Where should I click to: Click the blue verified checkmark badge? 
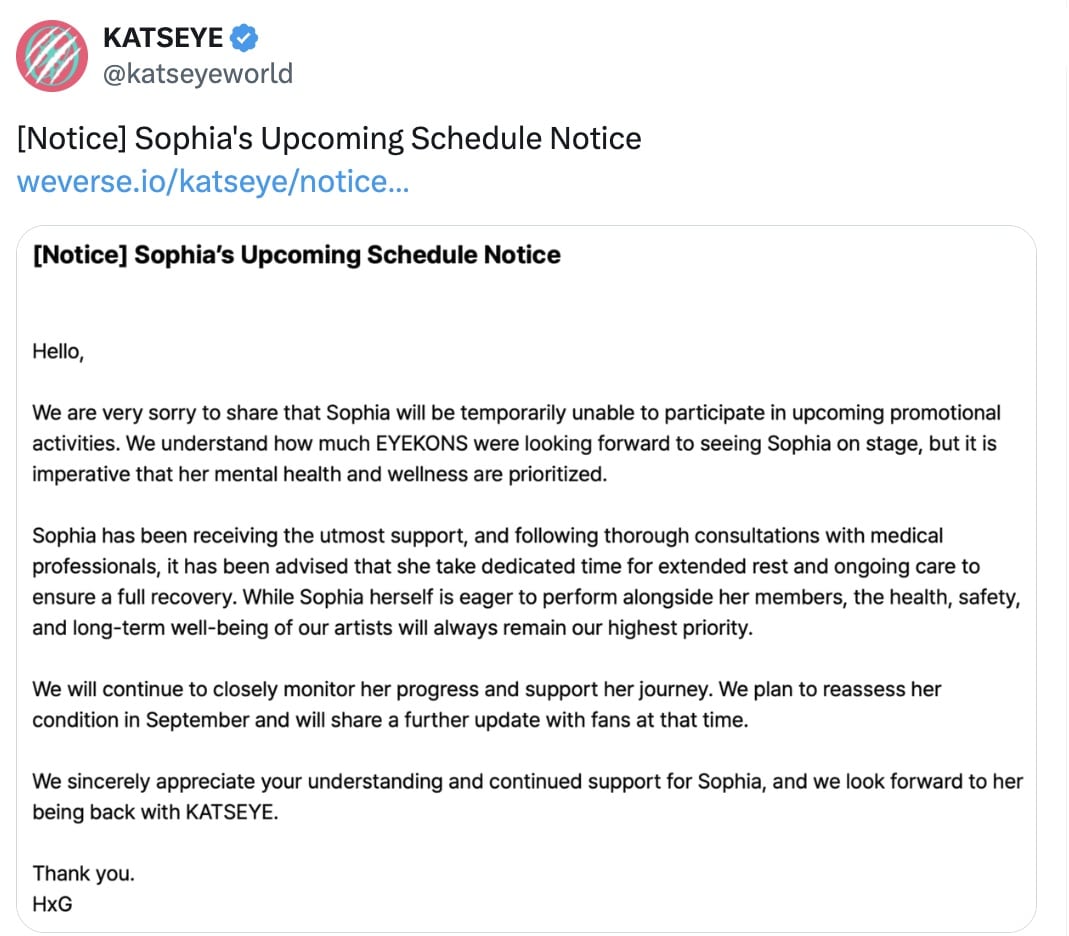click(x=244, y=37)
